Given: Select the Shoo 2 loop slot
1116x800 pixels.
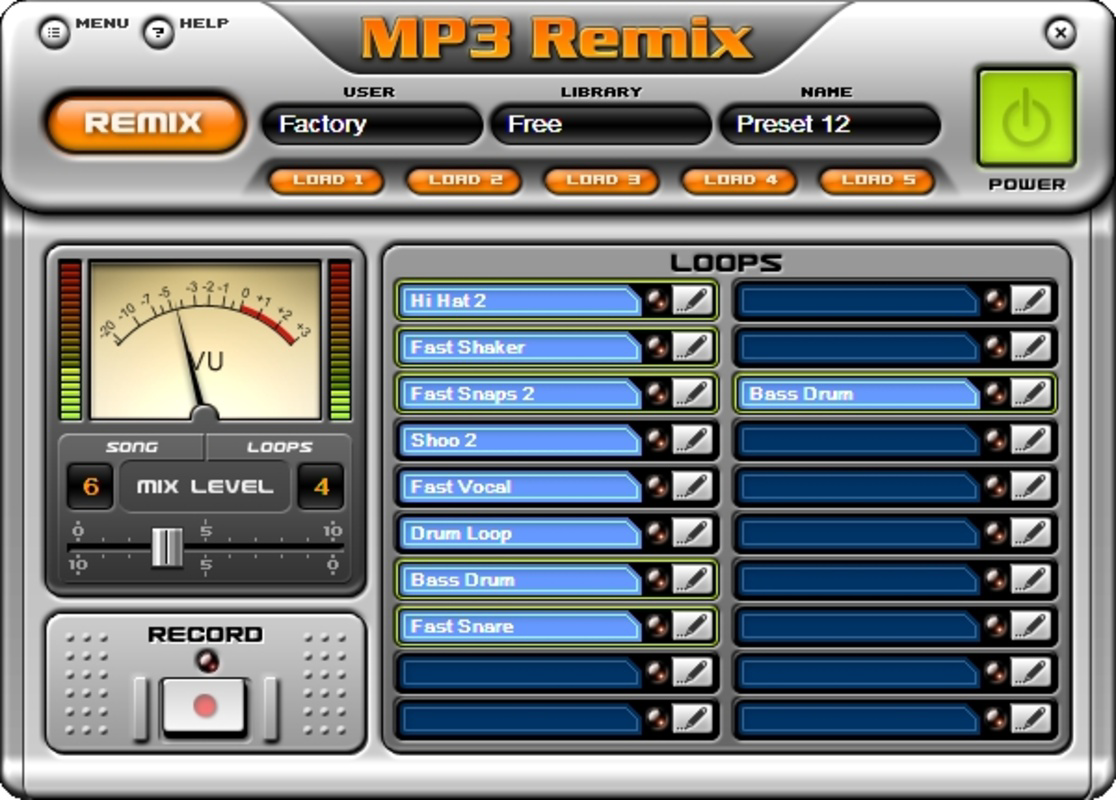Looking at the screenshot, I should click(520, 440).
